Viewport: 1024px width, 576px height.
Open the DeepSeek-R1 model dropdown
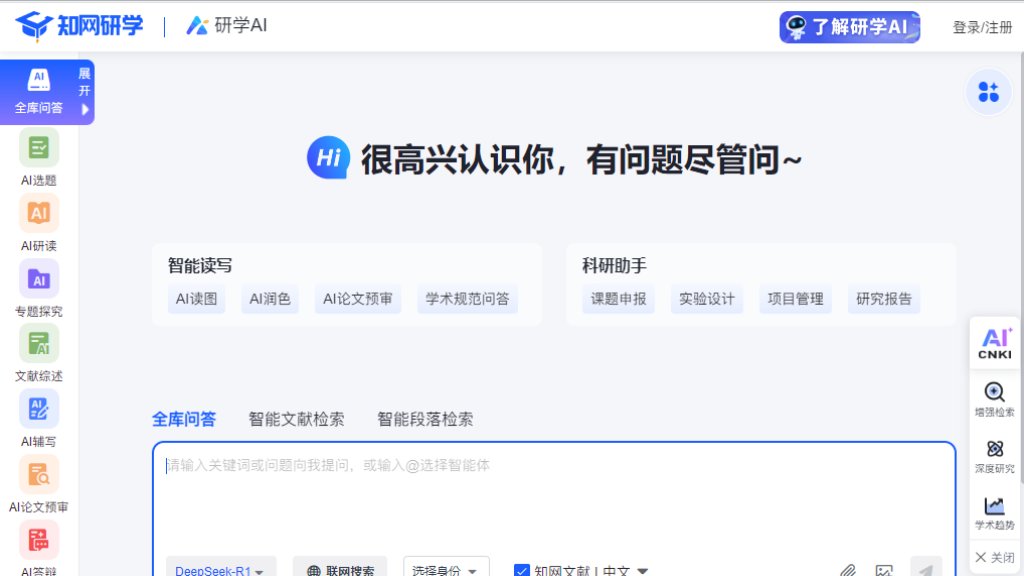point(218,570)
